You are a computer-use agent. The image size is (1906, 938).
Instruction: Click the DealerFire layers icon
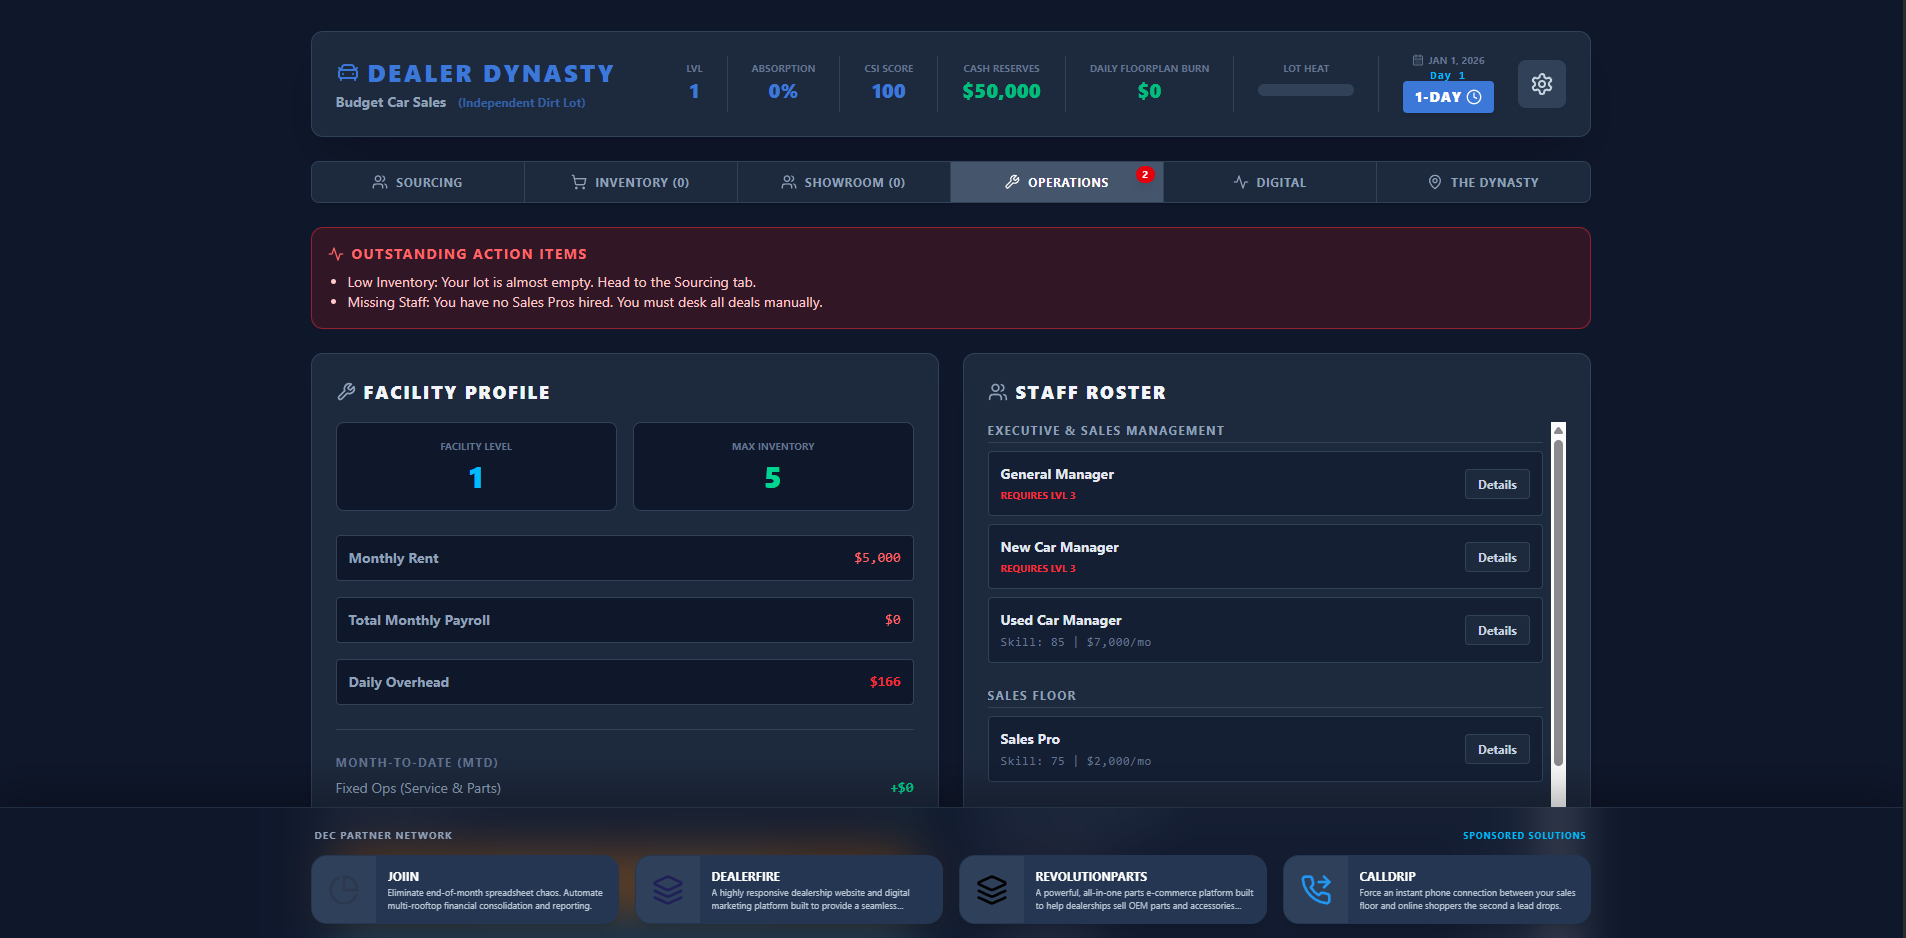coord(668,890)
